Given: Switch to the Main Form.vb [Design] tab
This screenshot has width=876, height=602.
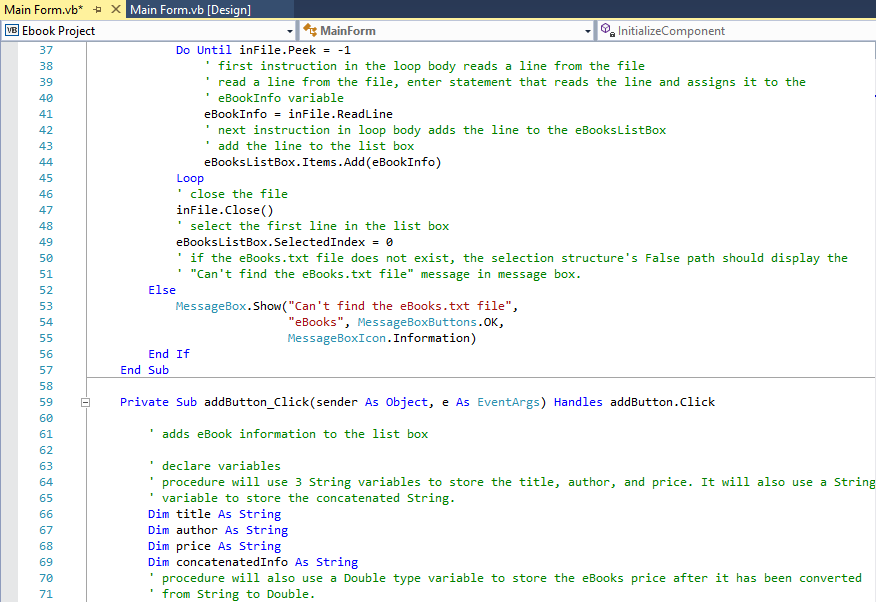Looking at the screenshot, I should 210,8.
